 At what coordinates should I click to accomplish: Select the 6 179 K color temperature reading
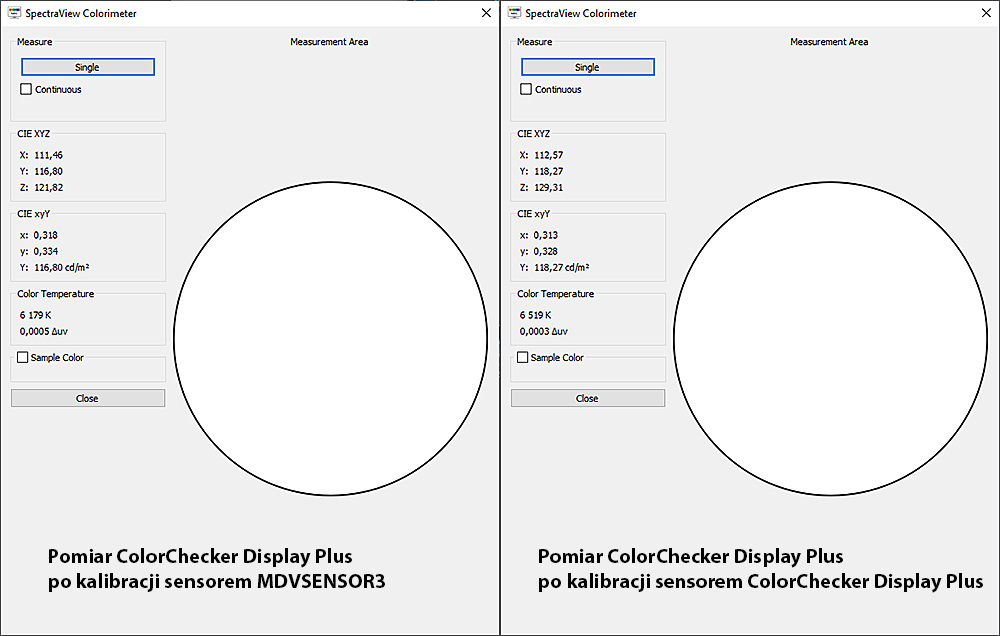[38, 315]
